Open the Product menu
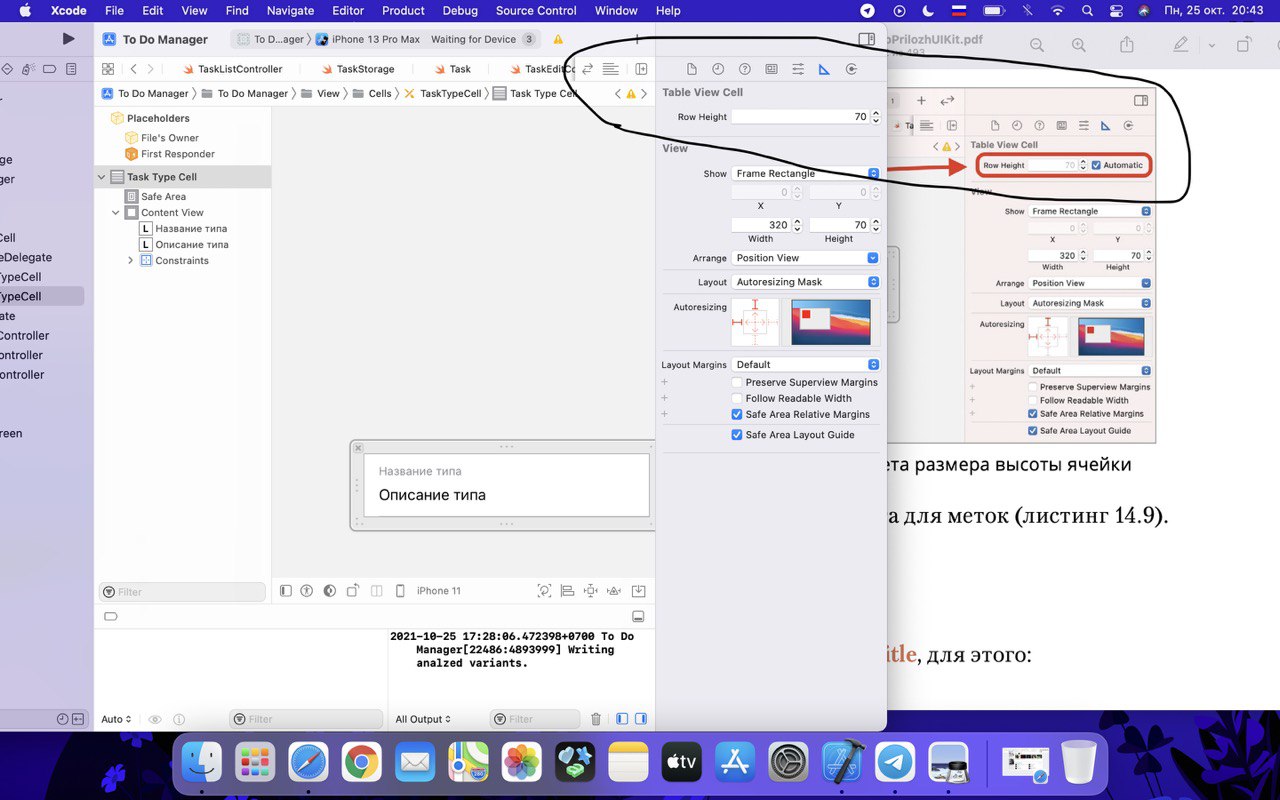Image resolution: width=1280 pixels, height=800 pixels. [x=403, y=11]
